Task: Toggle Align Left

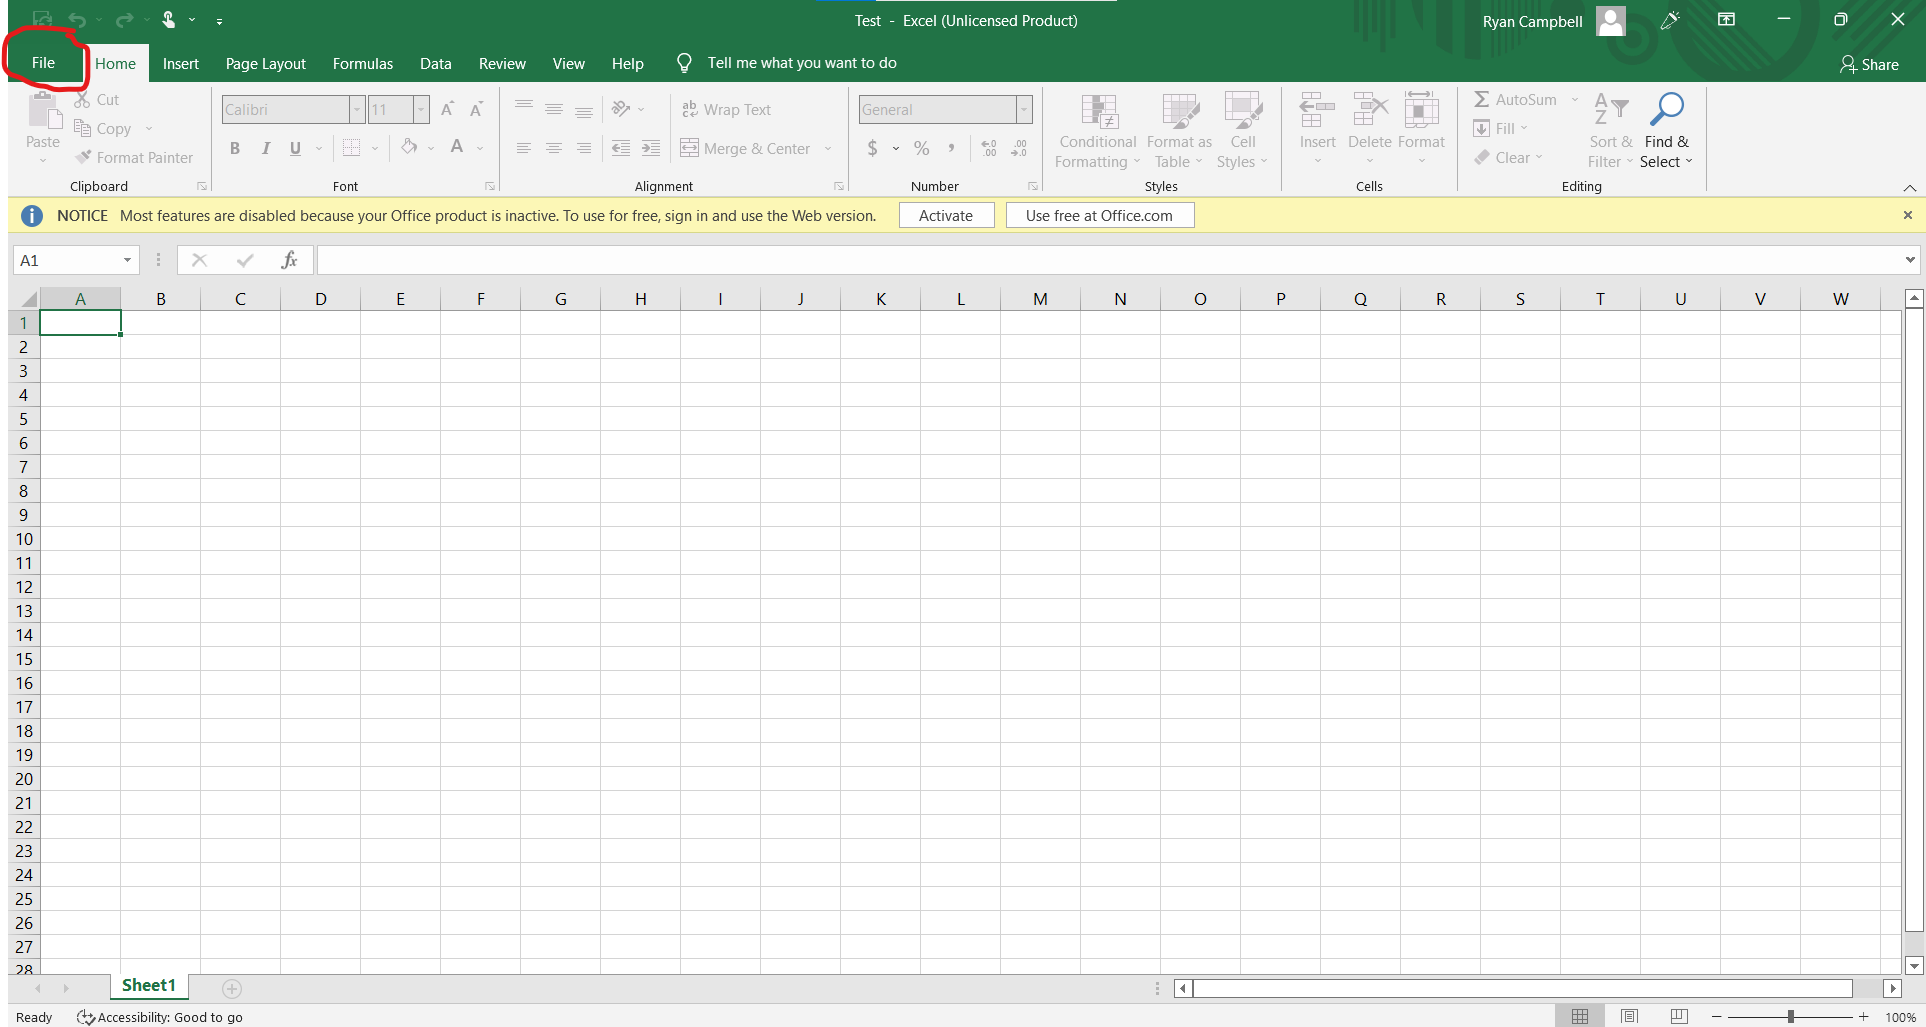Action: pyautogui.click(x=523, y=148)
